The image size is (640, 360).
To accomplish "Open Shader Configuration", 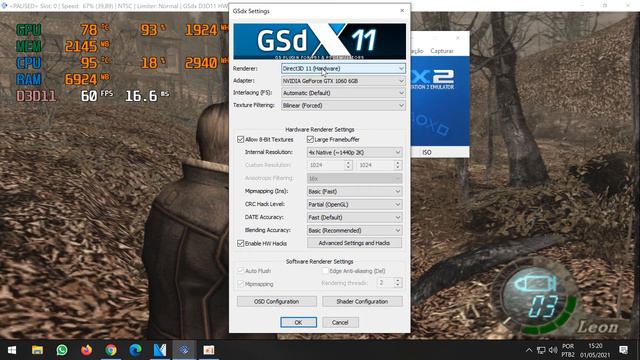I will click(362, 302).
